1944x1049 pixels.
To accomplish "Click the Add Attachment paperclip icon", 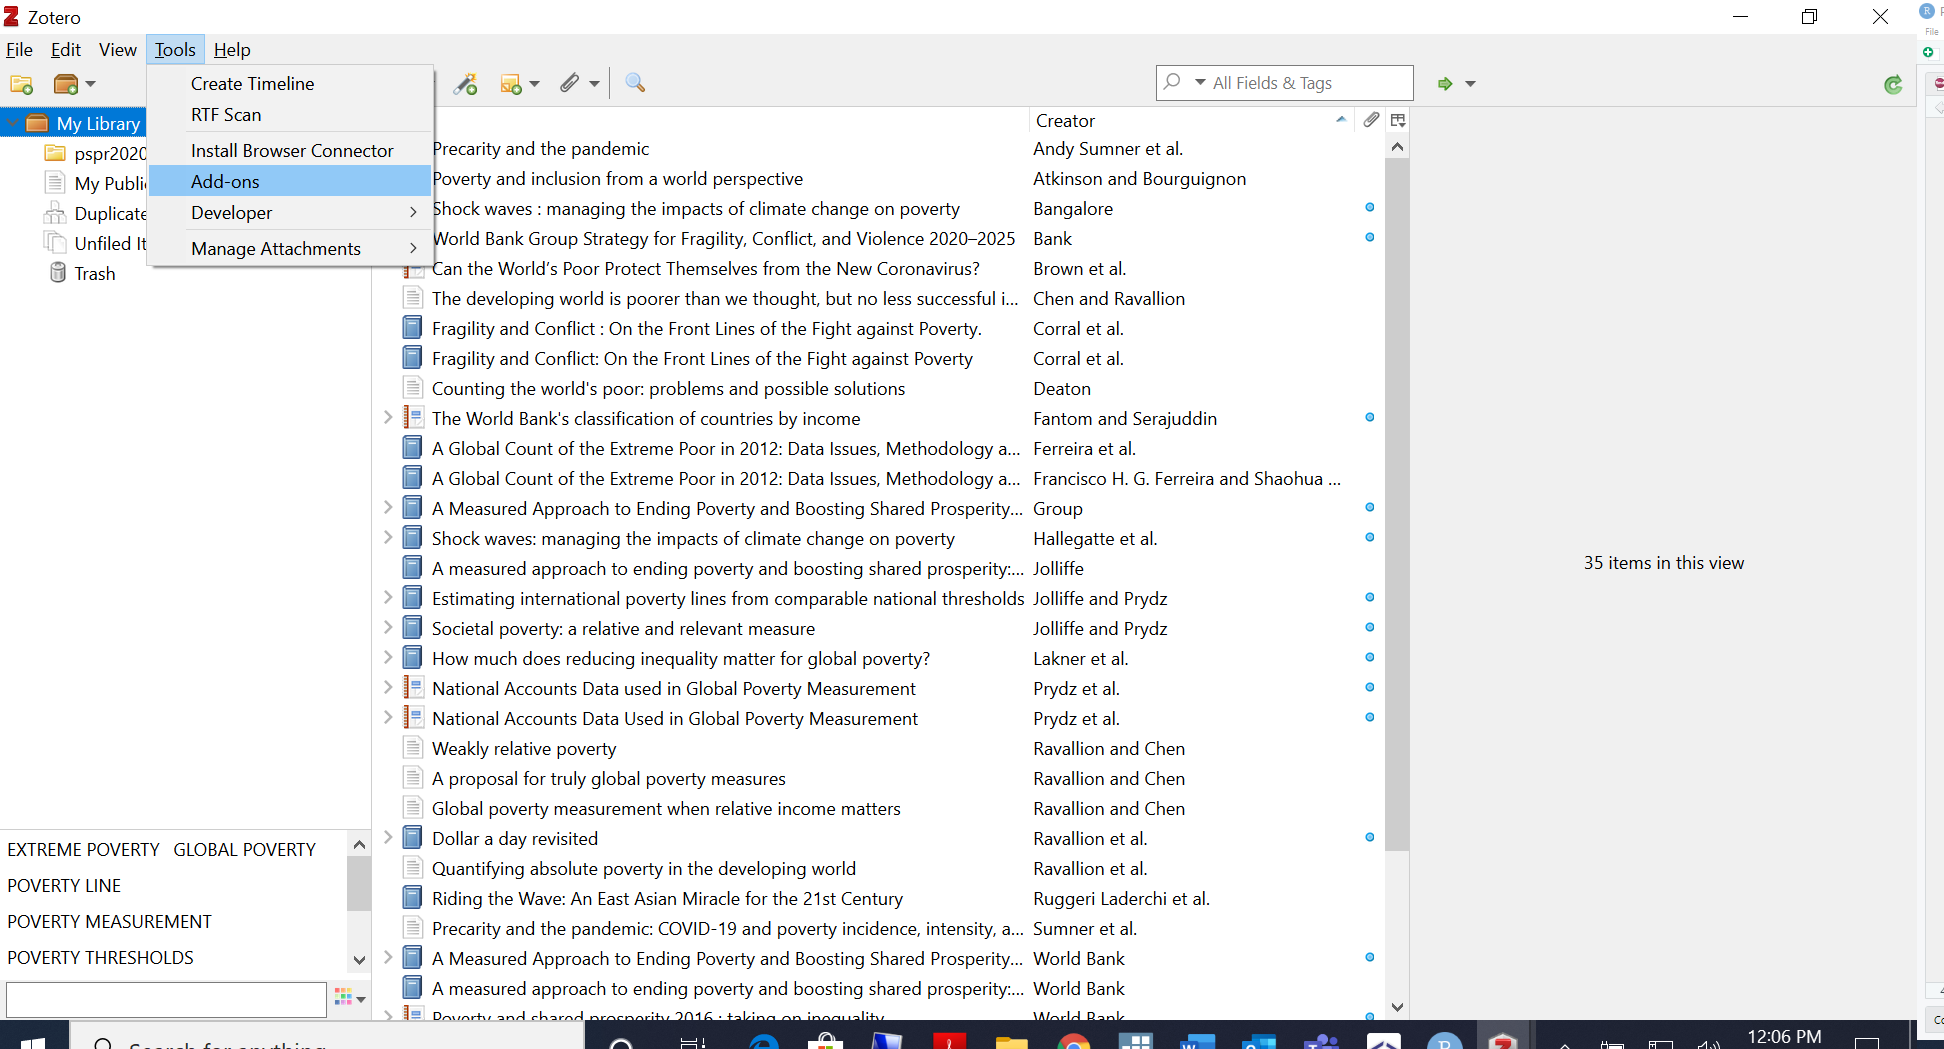I will [x=569, y=83].
